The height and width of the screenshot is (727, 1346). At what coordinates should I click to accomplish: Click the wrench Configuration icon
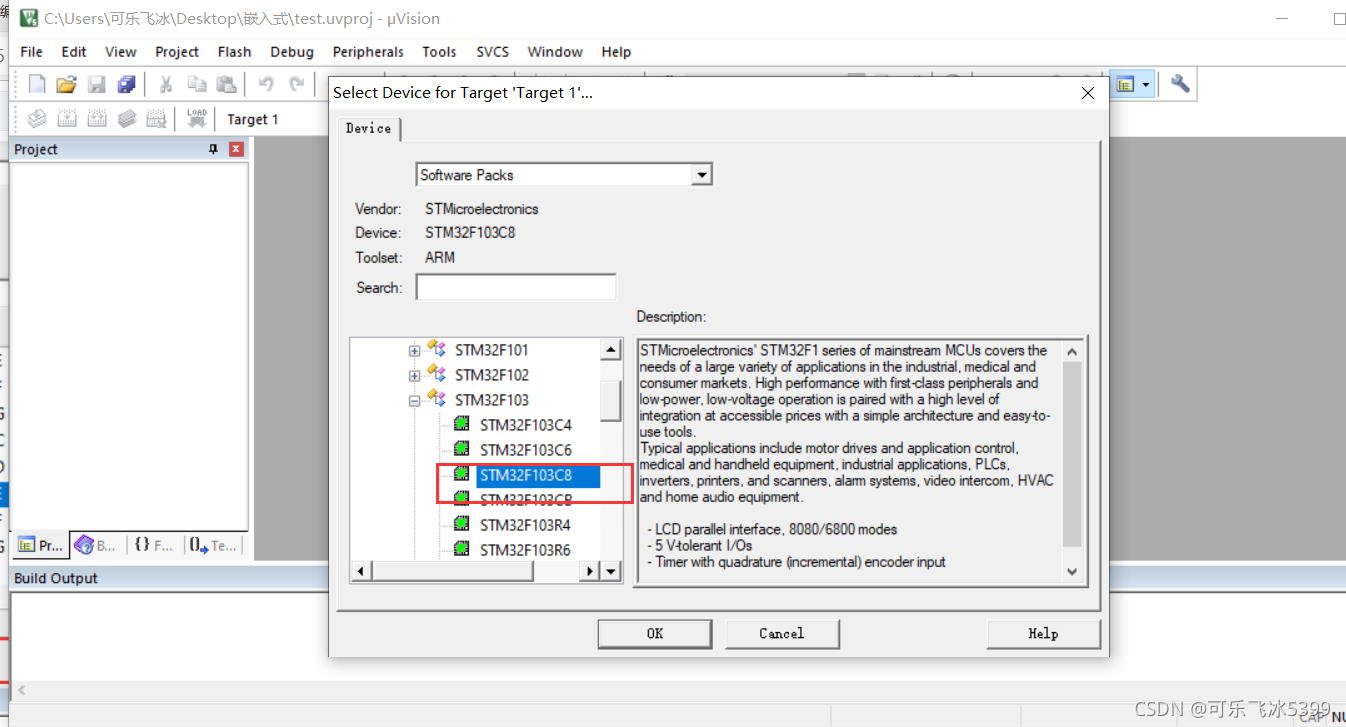point(1180,85)
